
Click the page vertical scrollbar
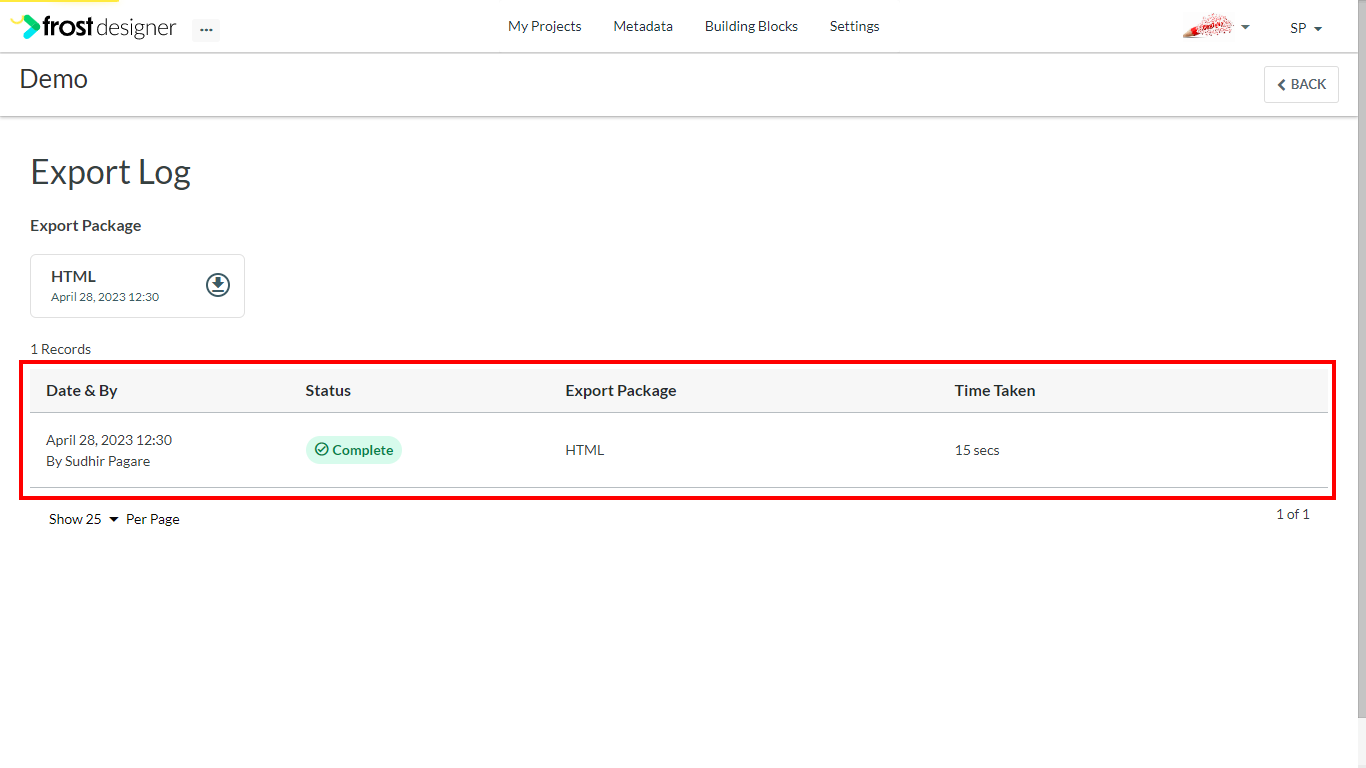(1362, 358)
